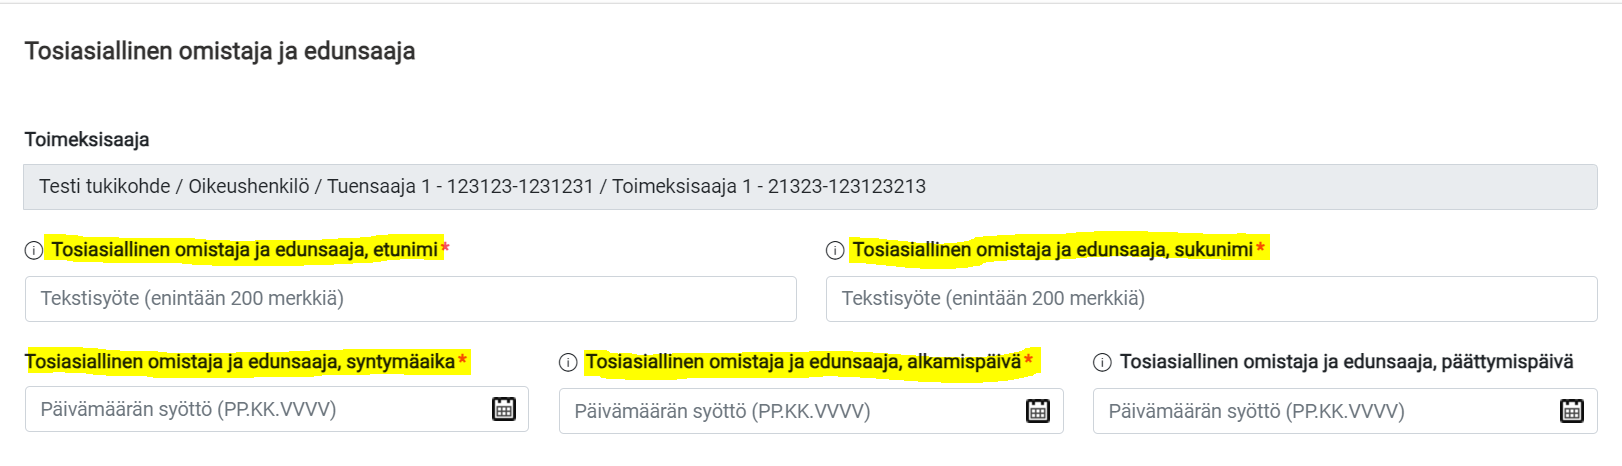Focus the sukunimi text input field

coord(1212,299)
